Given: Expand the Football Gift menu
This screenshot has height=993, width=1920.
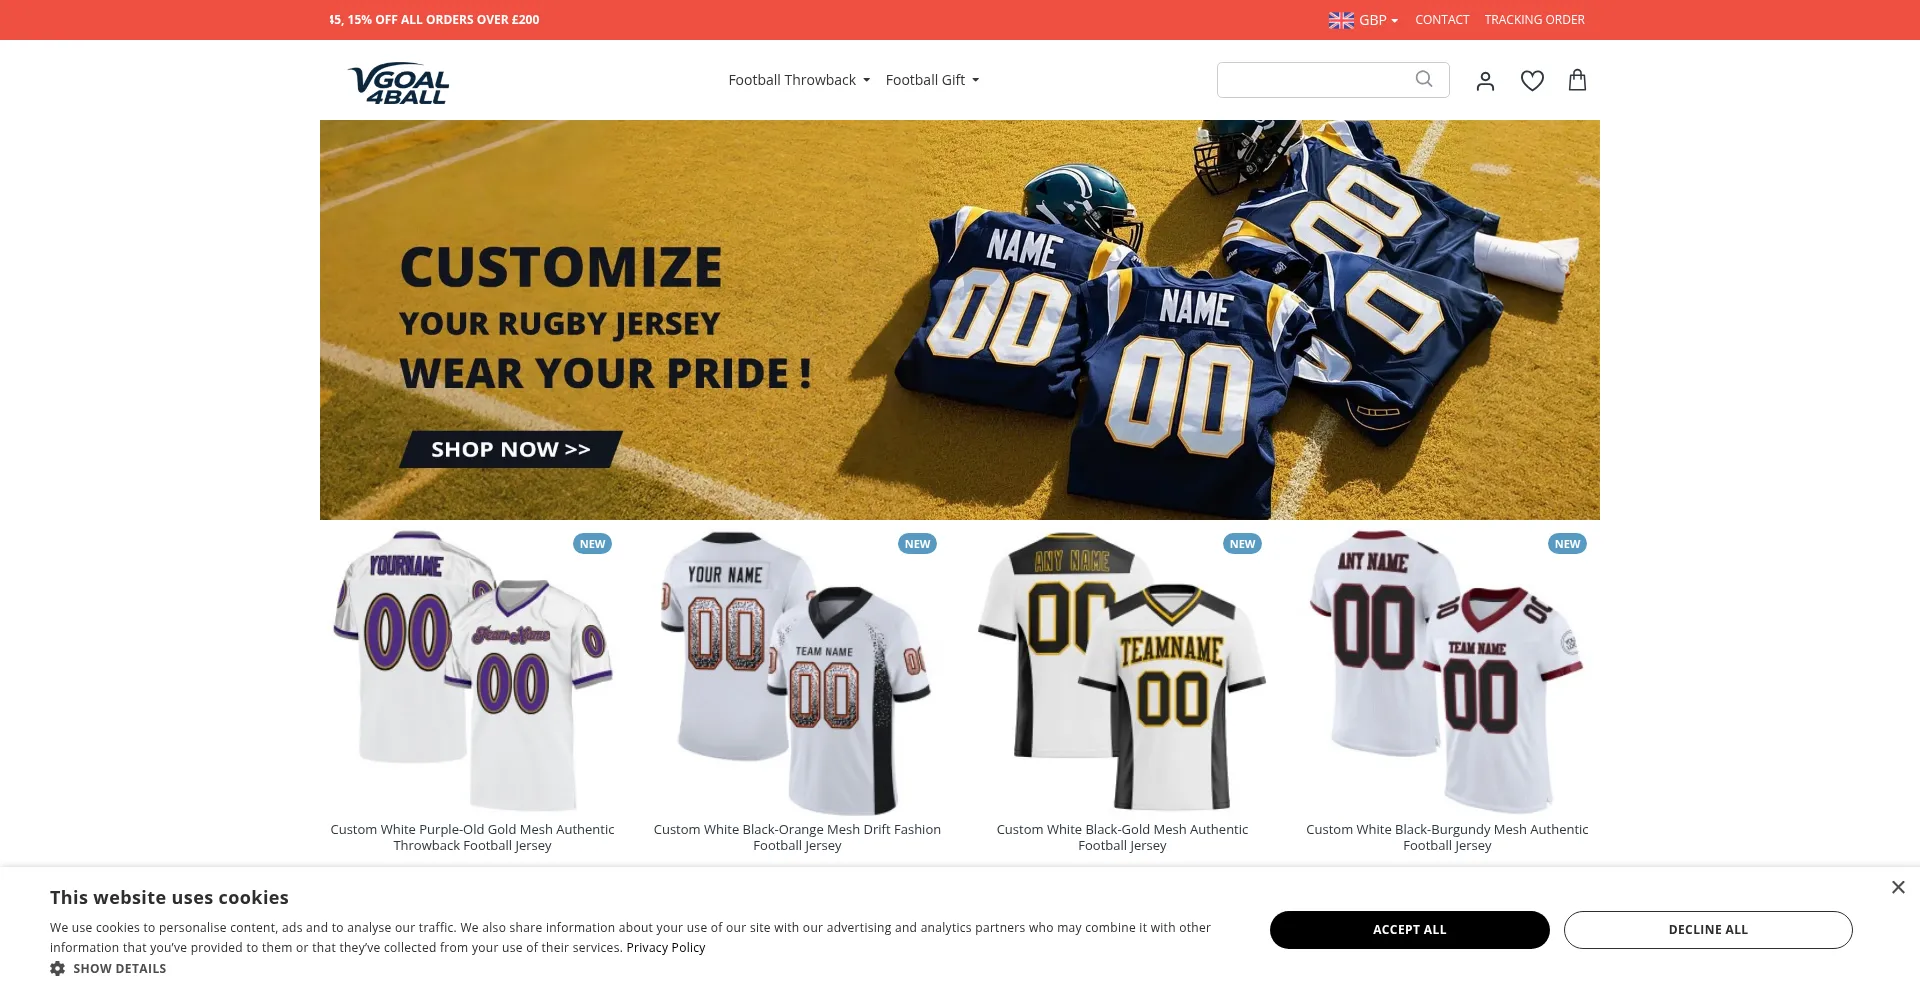Looking at the screenshot, I should [x=932, y=80].
